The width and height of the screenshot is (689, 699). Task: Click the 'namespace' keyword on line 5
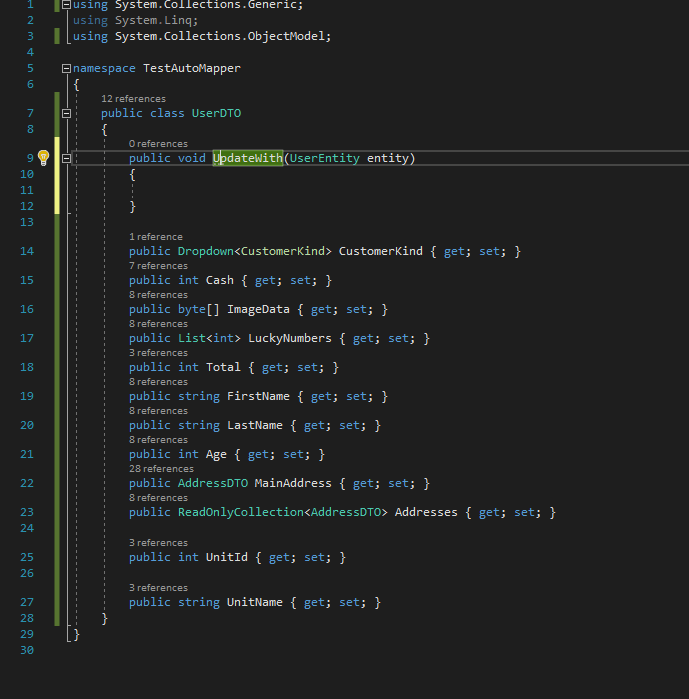coord(104,68)
